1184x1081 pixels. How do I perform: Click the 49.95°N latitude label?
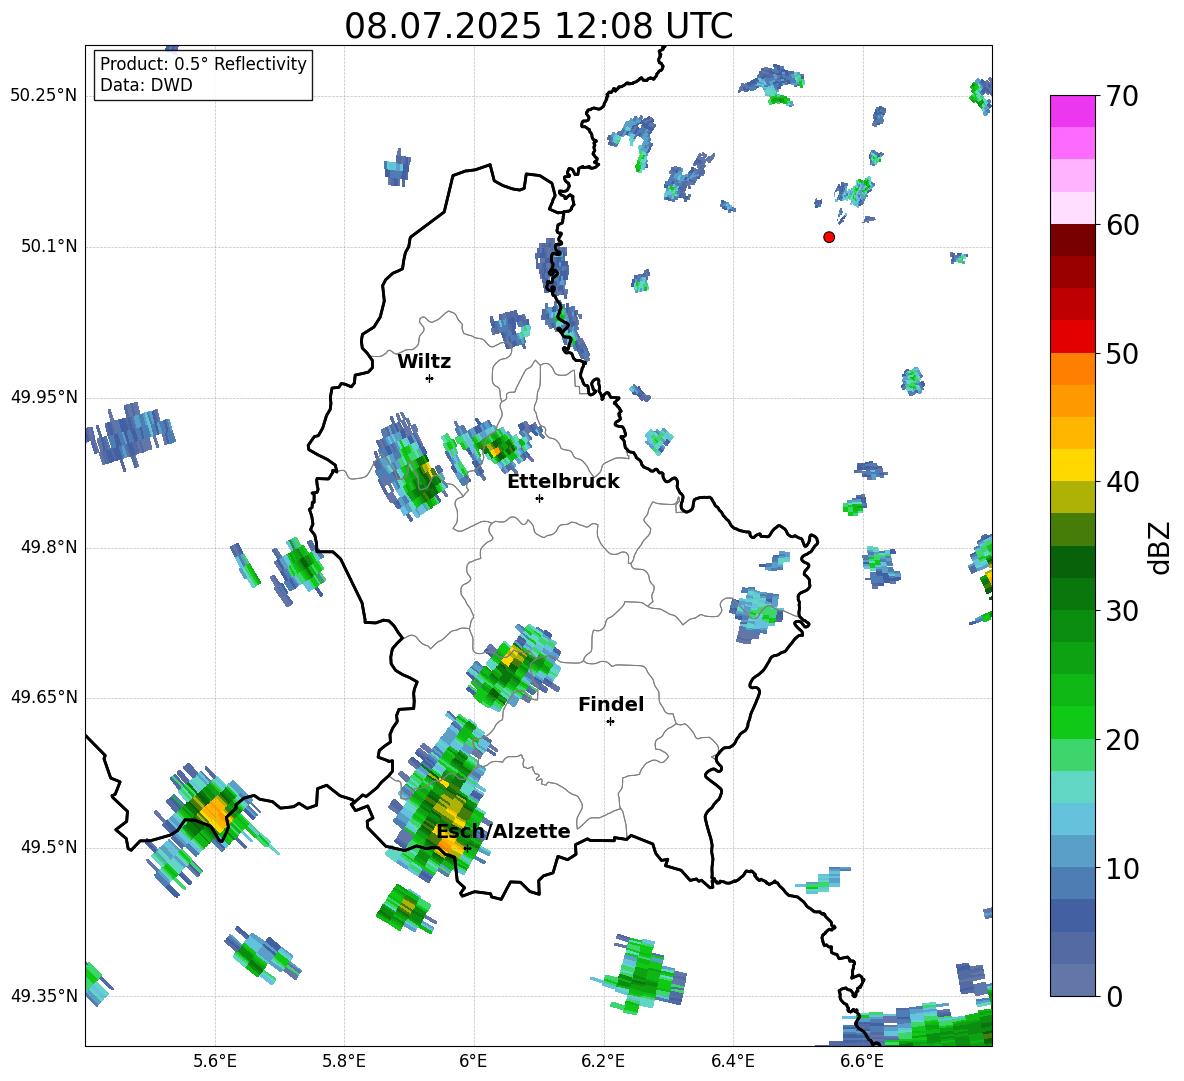coord(44,397)
